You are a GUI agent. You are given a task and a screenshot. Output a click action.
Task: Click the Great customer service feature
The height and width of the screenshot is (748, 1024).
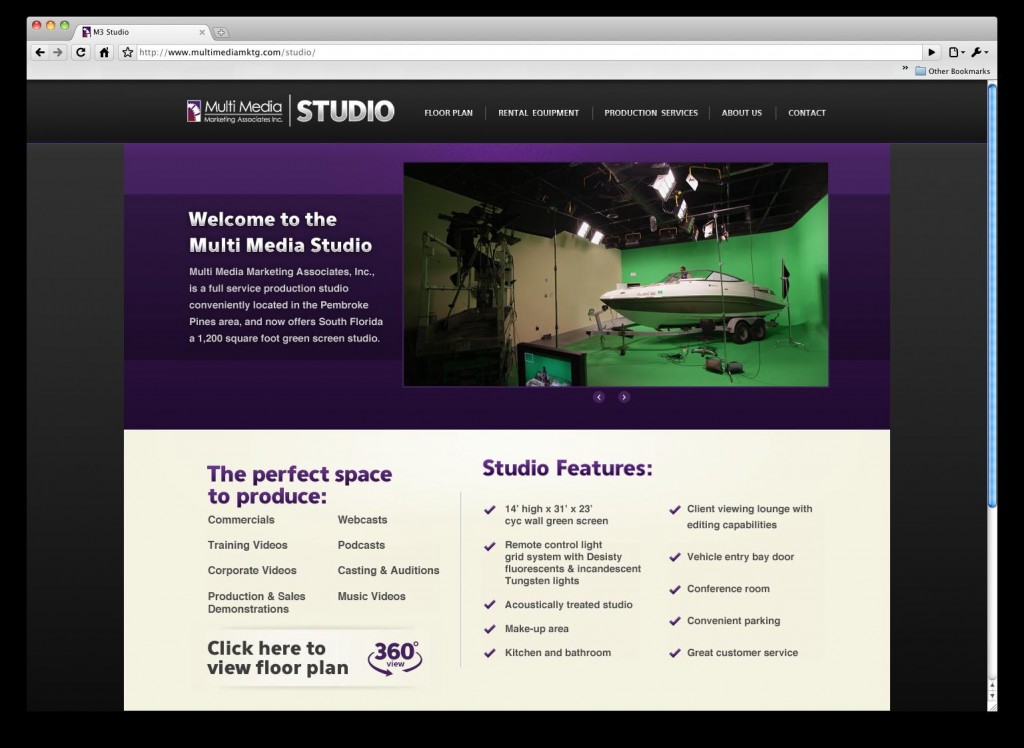(743, 653)
